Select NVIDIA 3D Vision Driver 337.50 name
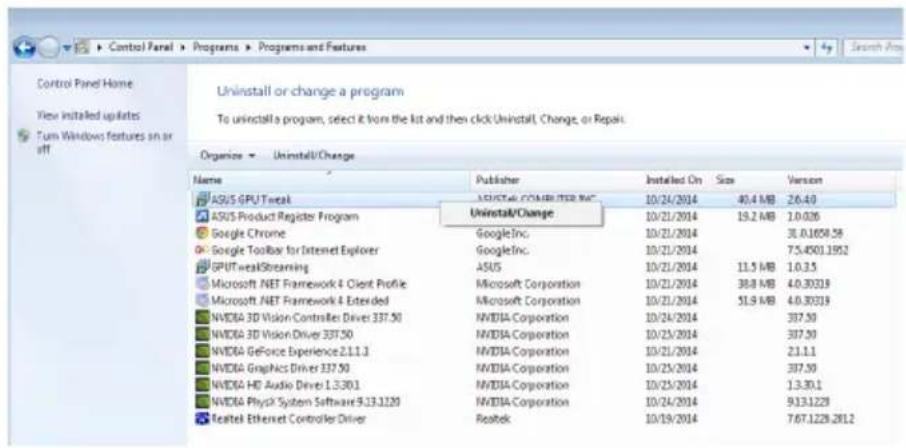 282,335
